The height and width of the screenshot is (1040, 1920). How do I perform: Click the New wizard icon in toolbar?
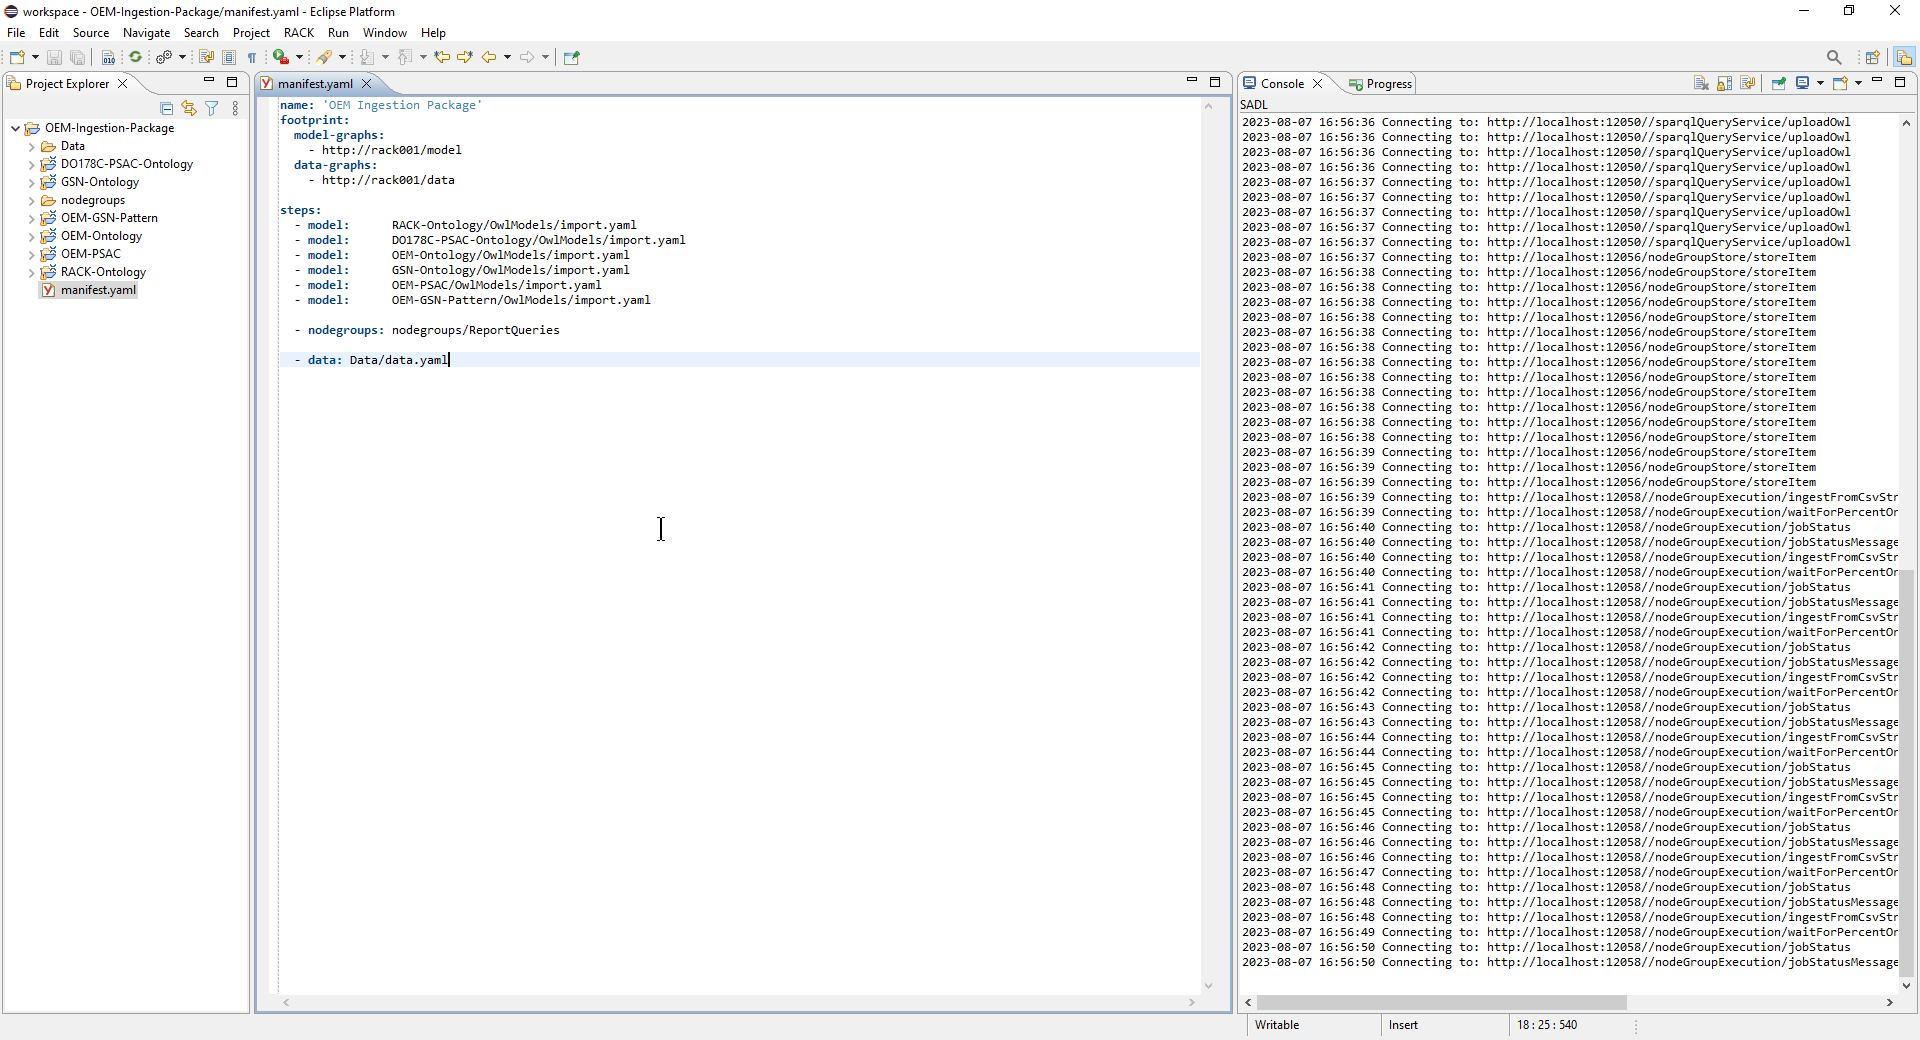17,57
